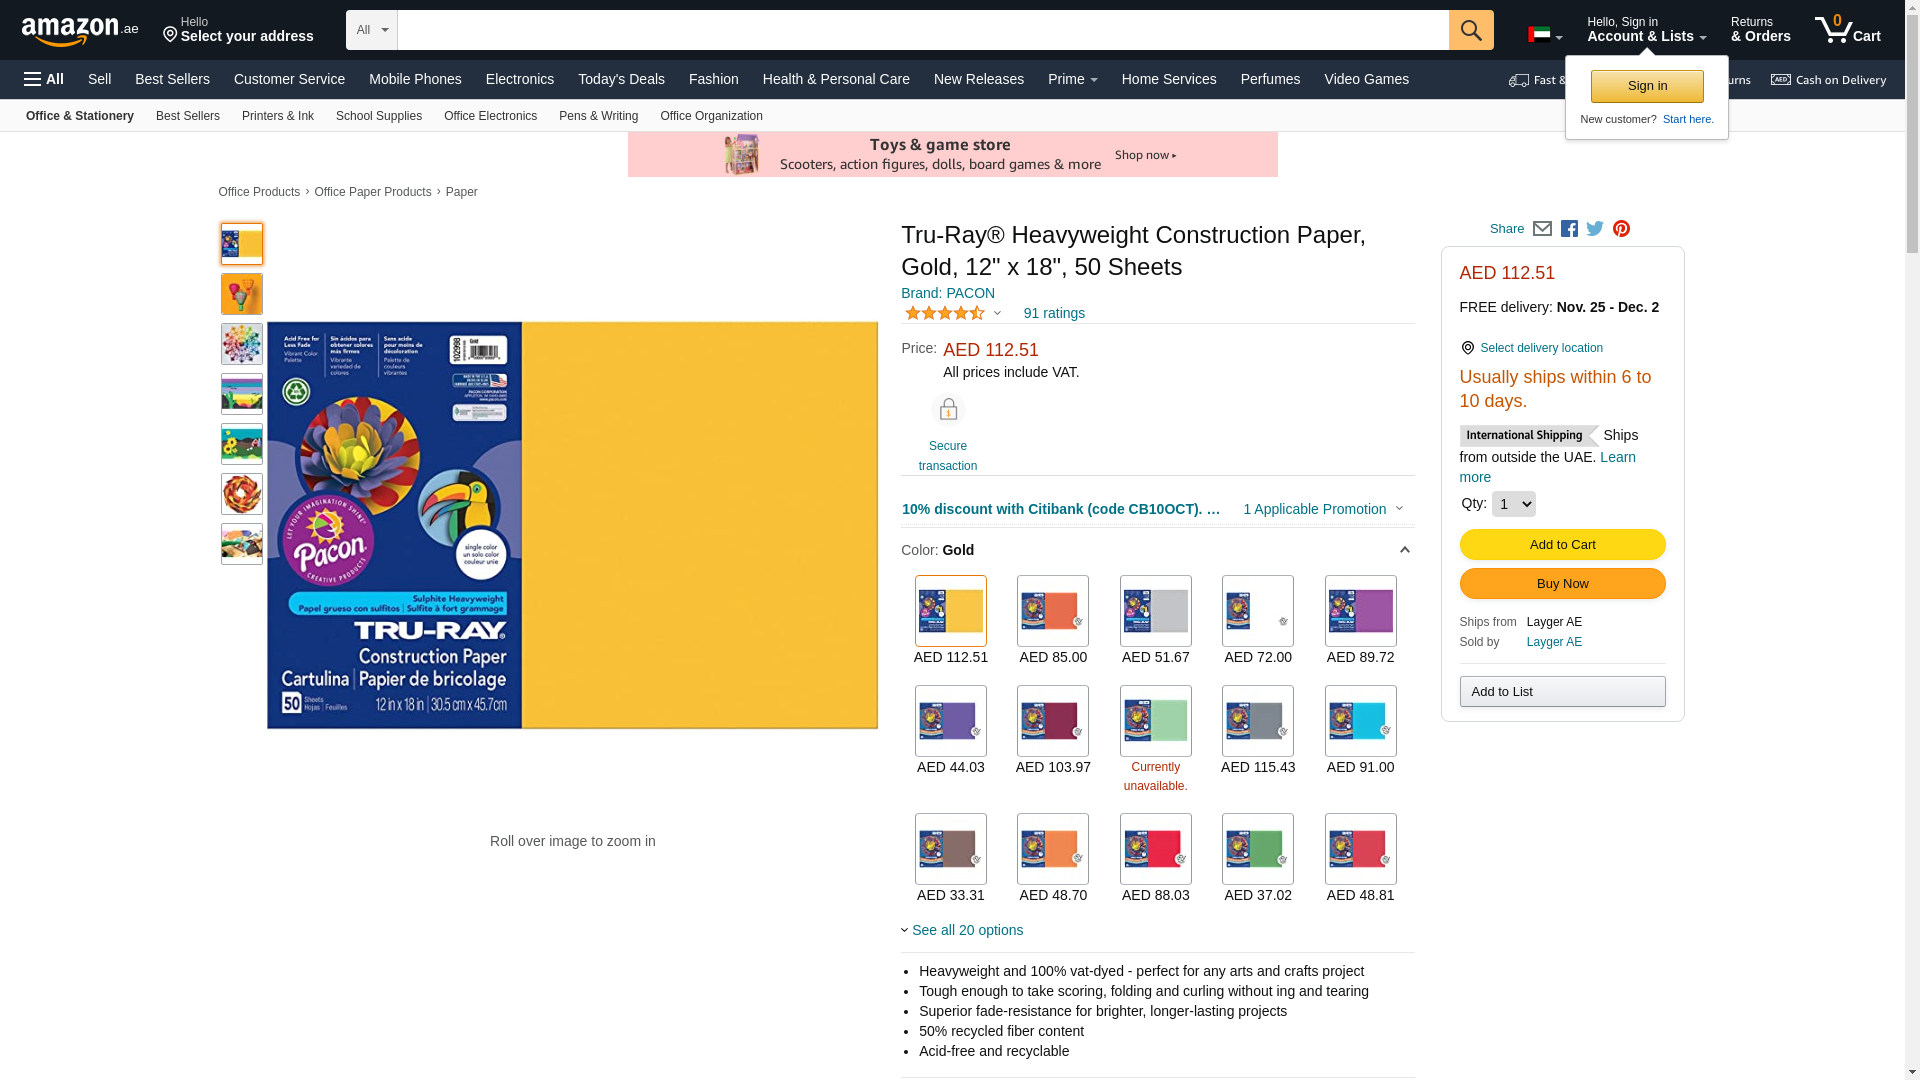Open the 91 ratings link

(1054, 313)
